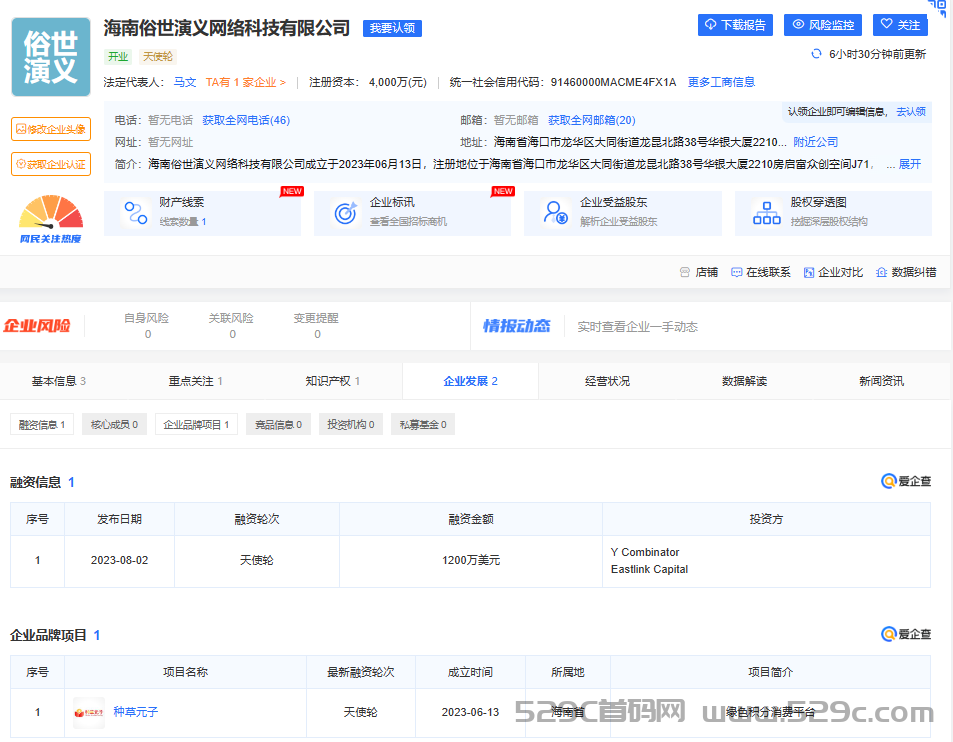Open the 数据解读 tab

point(745,381)
